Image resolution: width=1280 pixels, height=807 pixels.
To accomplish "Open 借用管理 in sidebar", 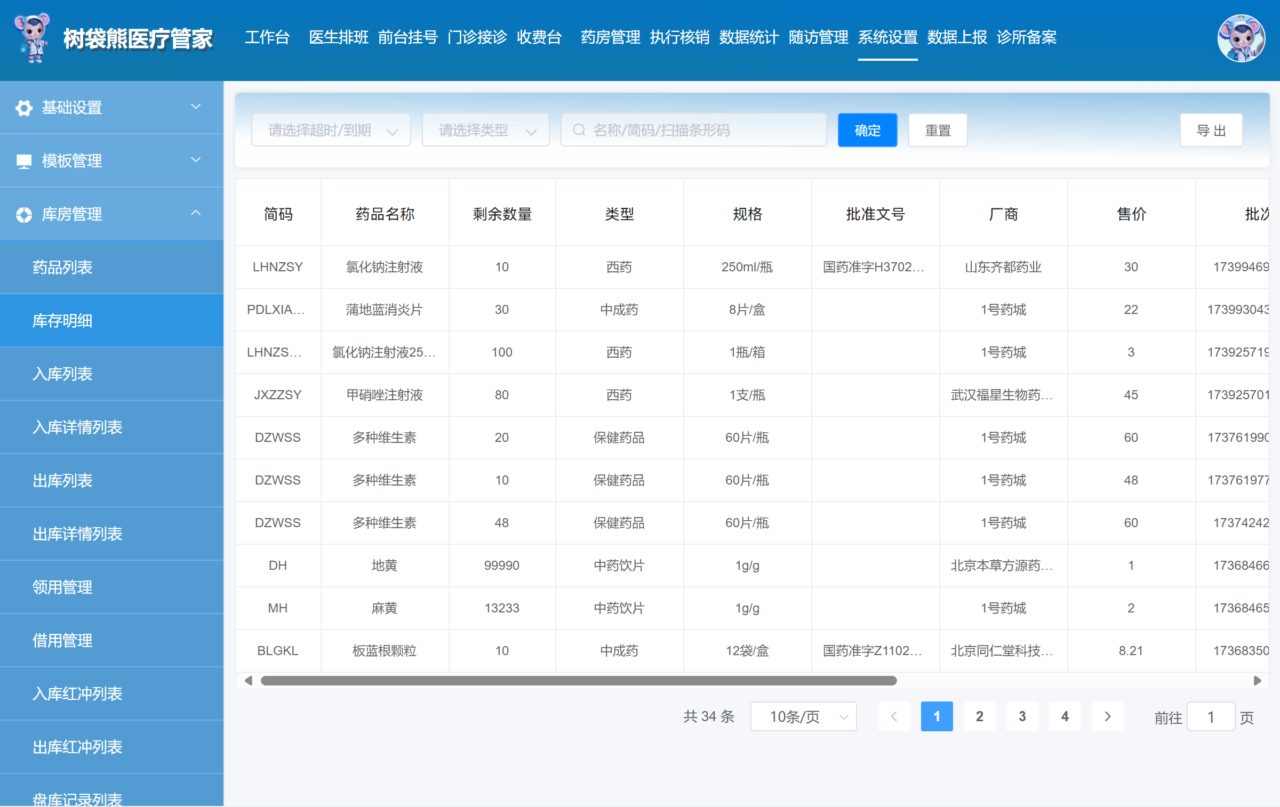I will click(112, 640).
